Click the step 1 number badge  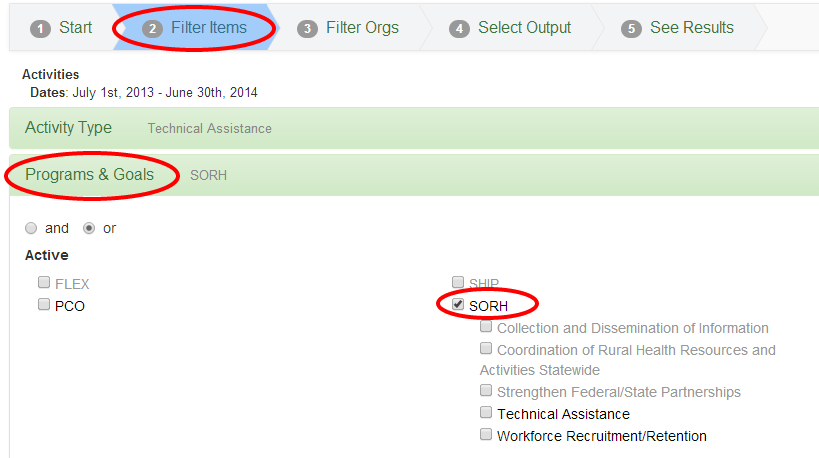[40, 29]
